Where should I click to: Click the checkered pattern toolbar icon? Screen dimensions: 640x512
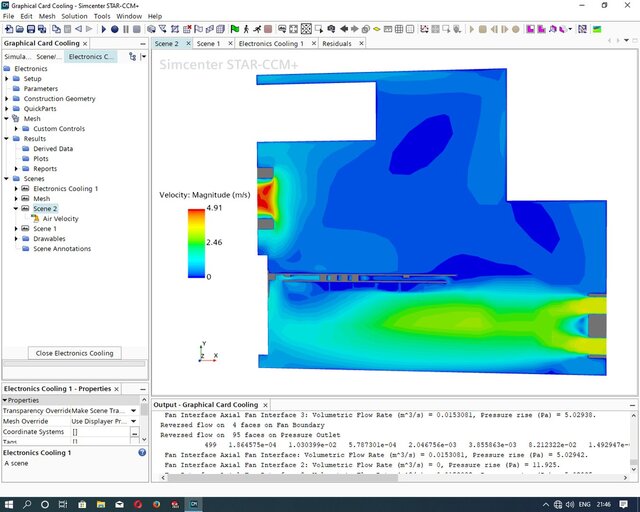click(582, 29)
